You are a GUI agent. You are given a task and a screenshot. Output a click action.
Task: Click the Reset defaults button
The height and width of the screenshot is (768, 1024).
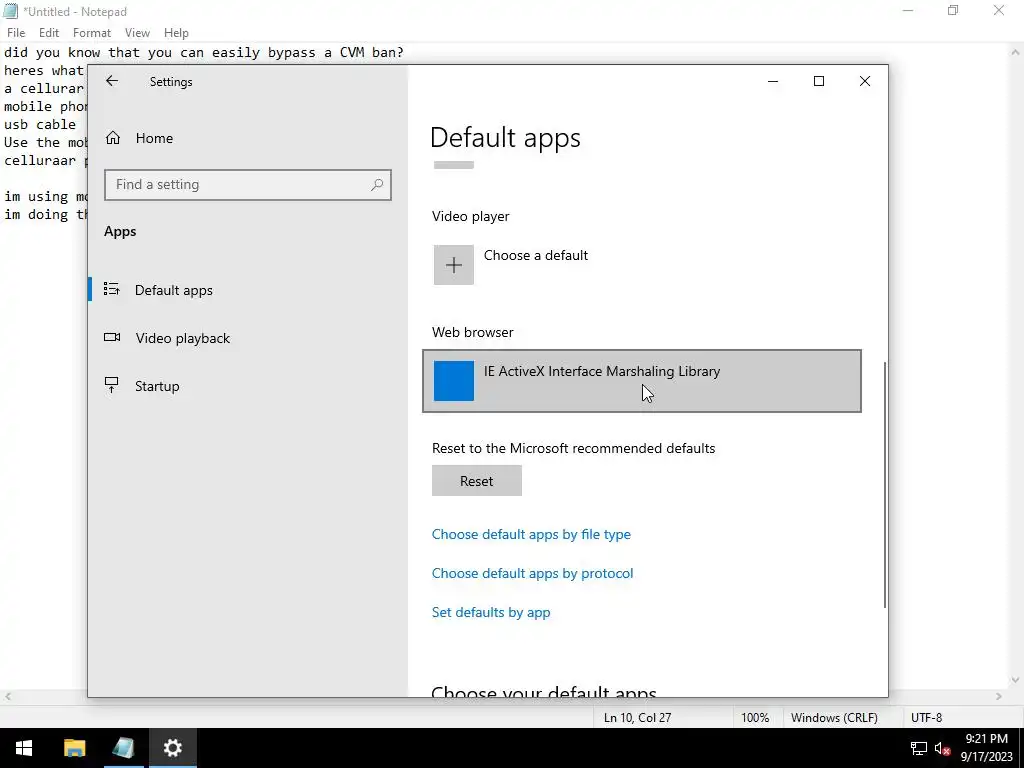pos(477,481)
